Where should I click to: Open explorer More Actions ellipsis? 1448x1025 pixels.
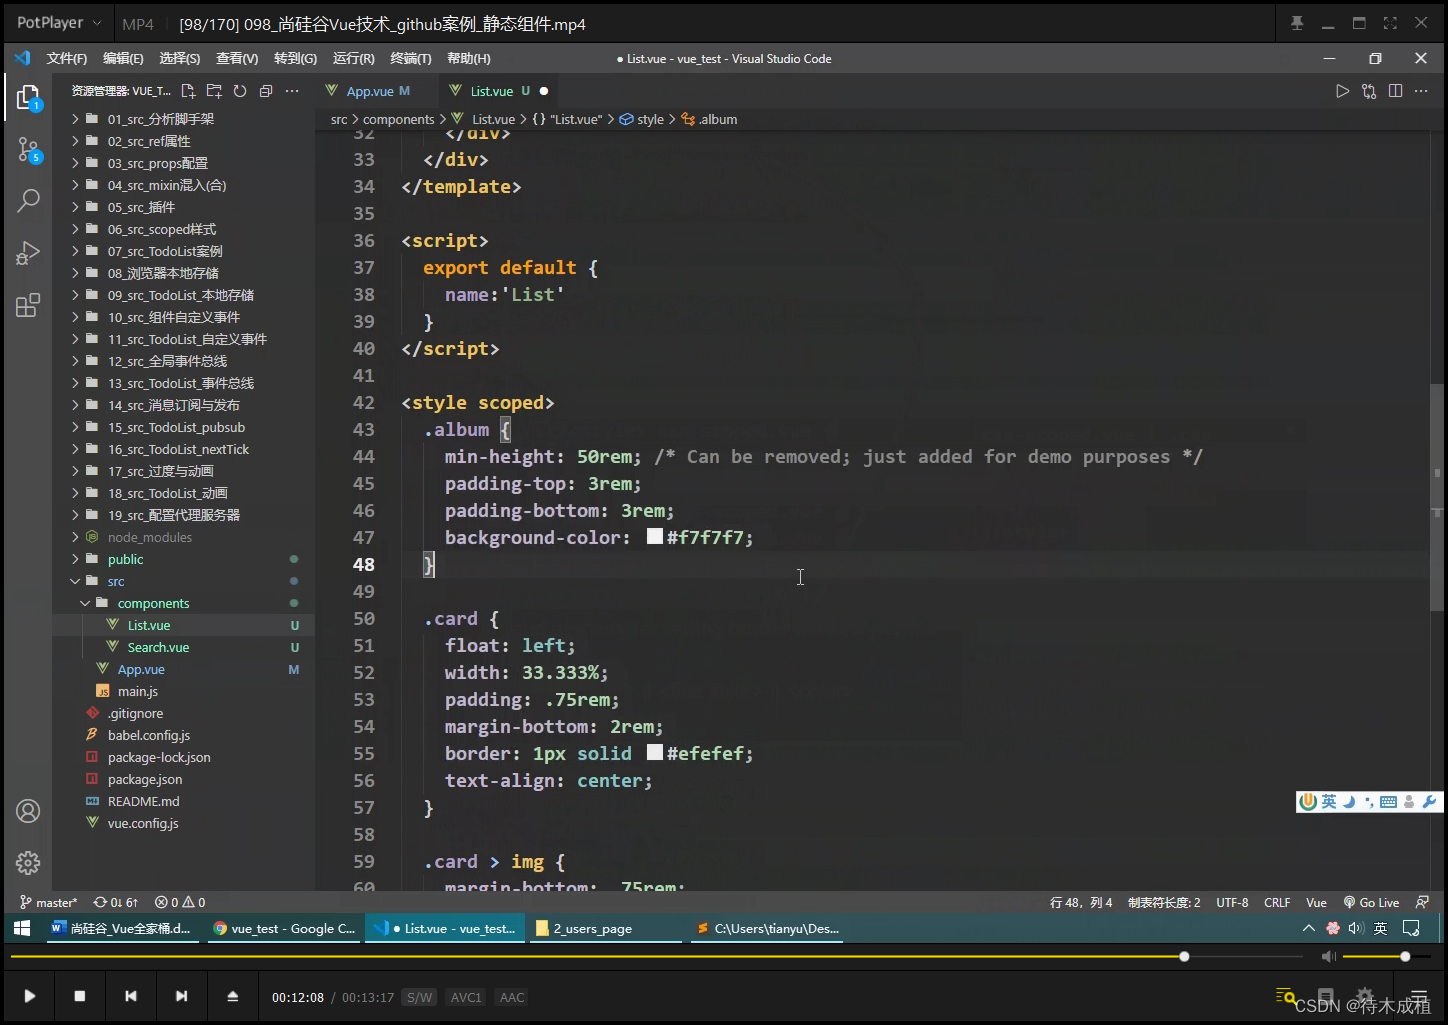coord(292,91)
